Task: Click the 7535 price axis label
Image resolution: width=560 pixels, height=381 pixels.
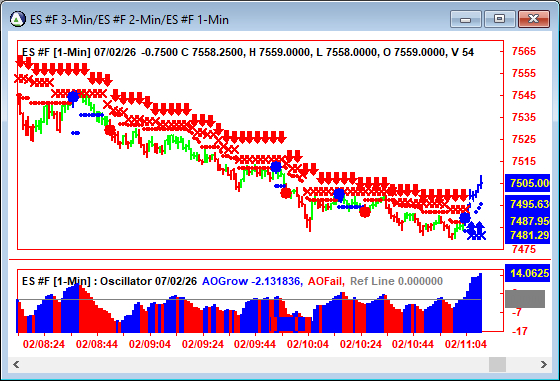Action: pos(524,117)
